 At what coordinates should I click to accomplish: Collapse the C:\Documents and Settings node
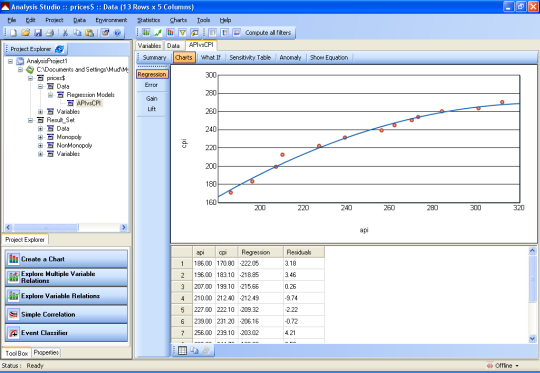20,70
